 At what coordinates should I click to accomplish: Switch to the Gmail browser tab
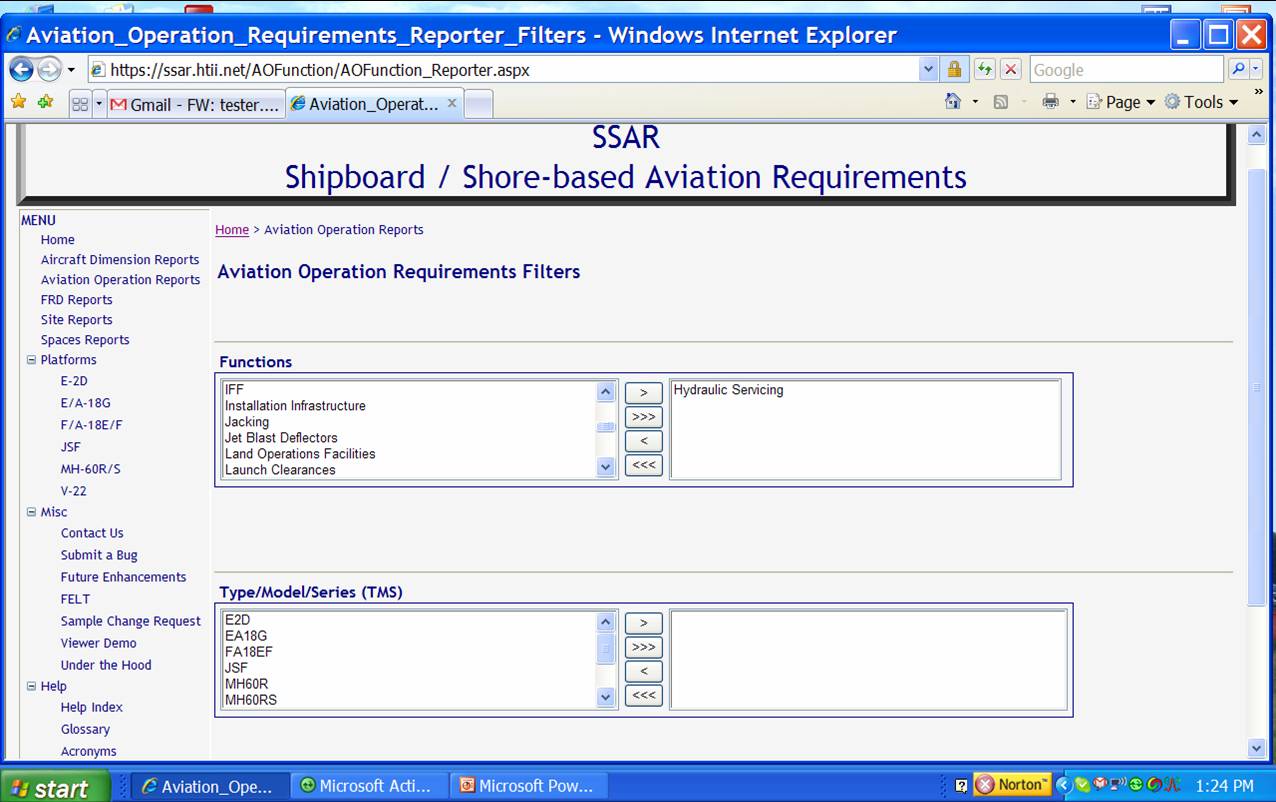pos(195,103)
